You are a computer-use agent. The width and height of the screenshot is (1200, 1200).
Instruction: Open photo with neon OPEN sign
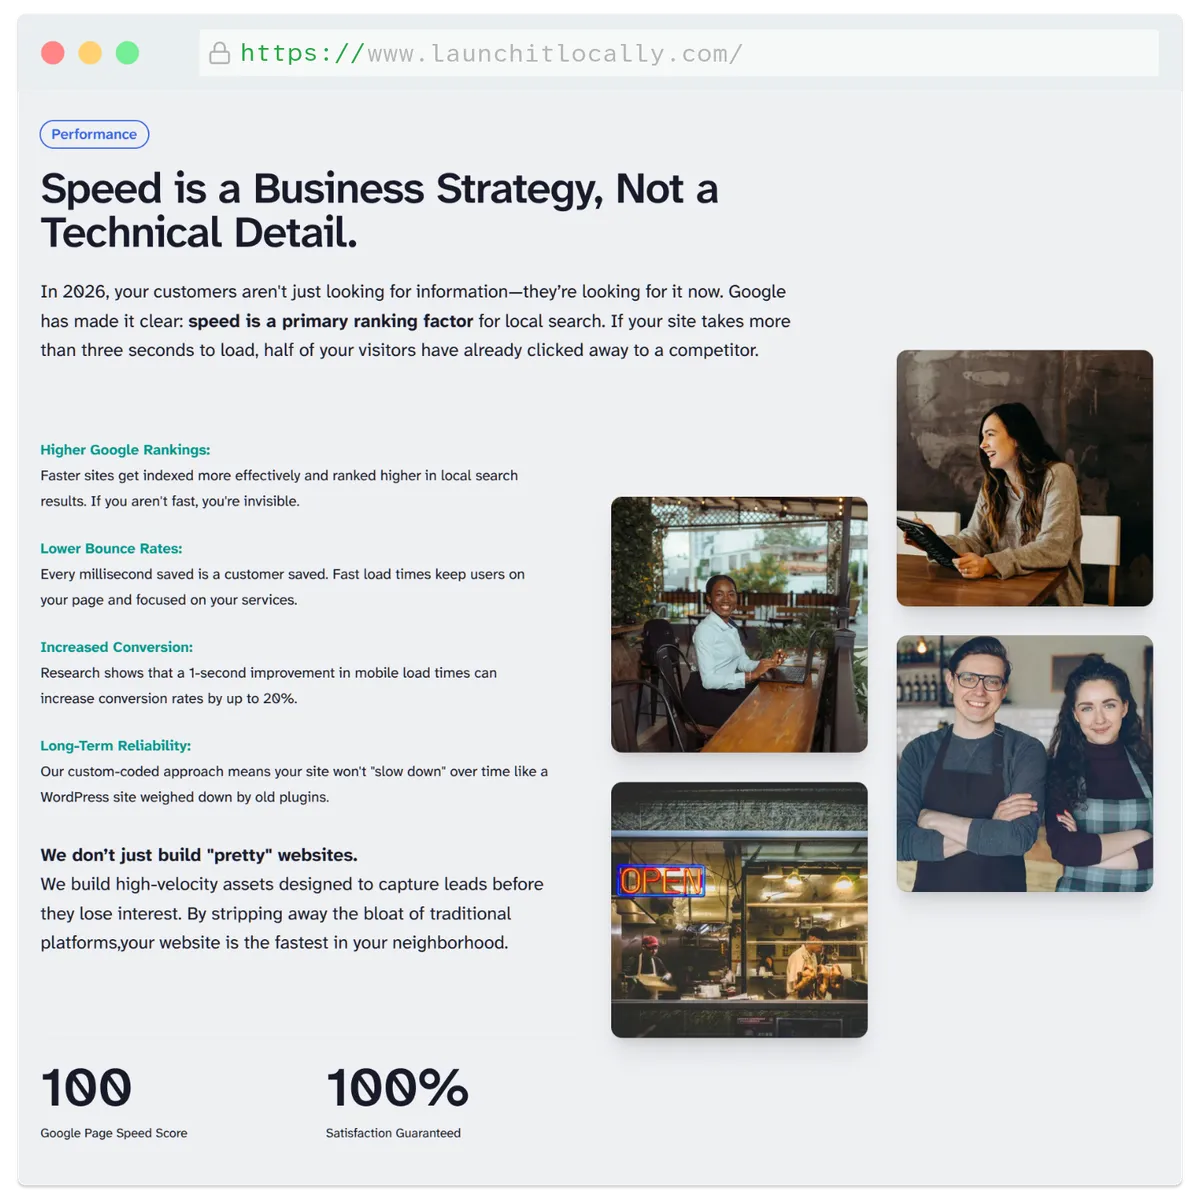[739, 909]
